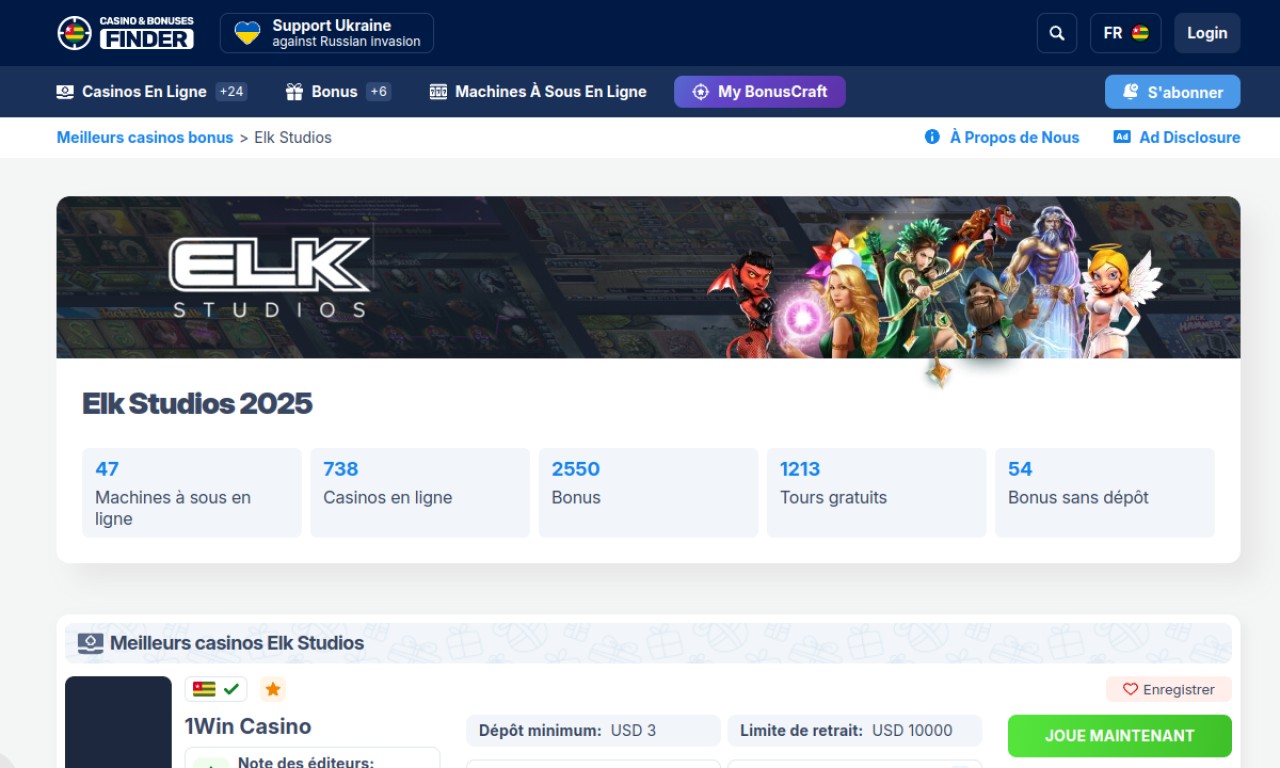Image resolution: width=1280 pixels, height=768 pixels.
Task: Click the target icon in My BonusCraft
Action: [701, 91]
